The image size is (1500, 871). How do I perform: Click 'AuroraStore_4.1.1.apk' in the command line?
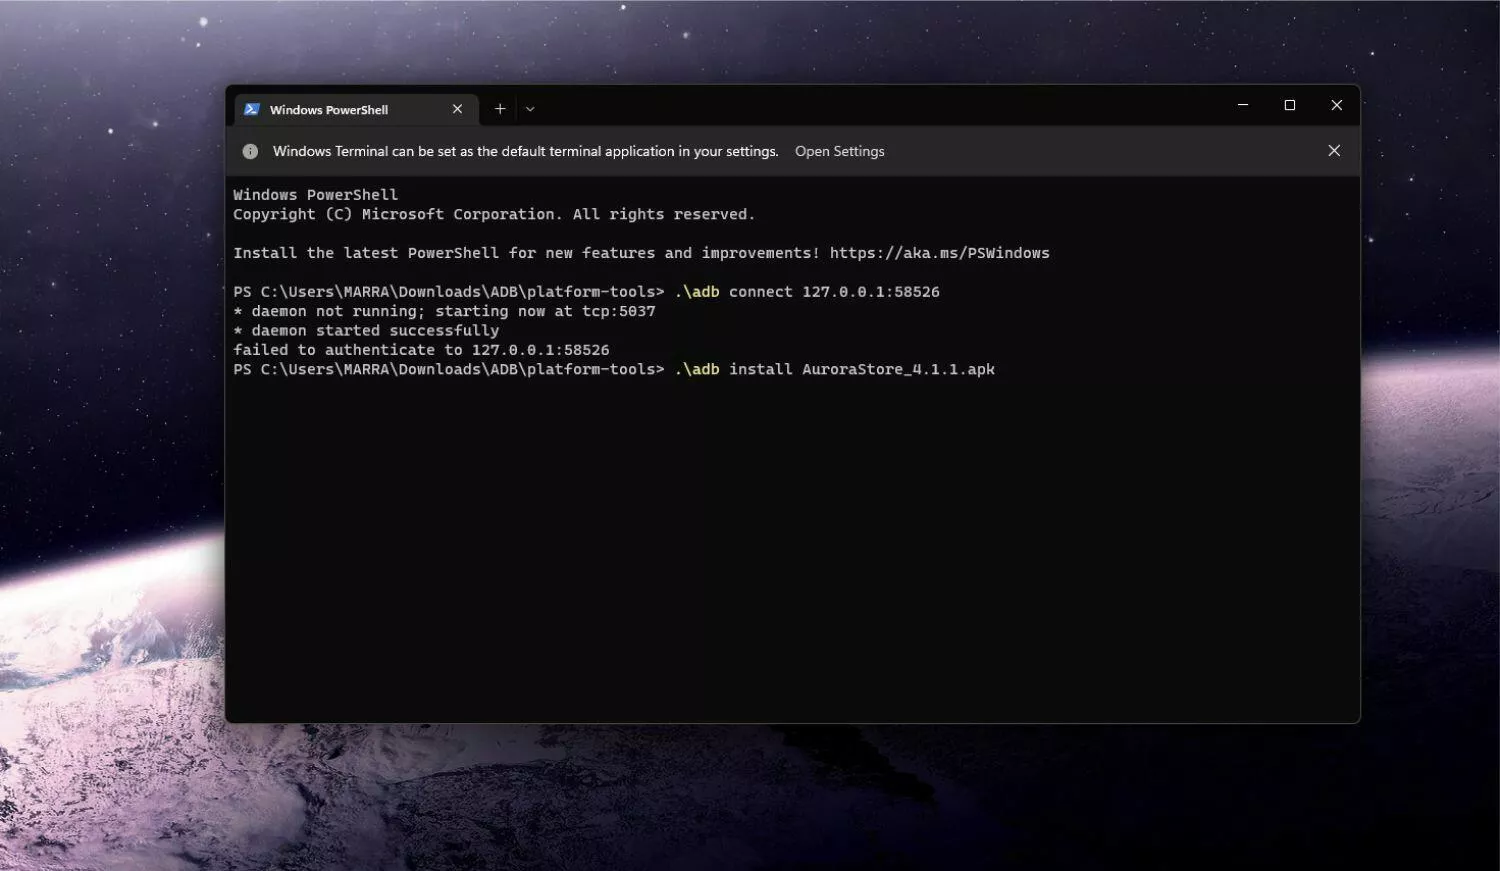(x=898, y=370)
